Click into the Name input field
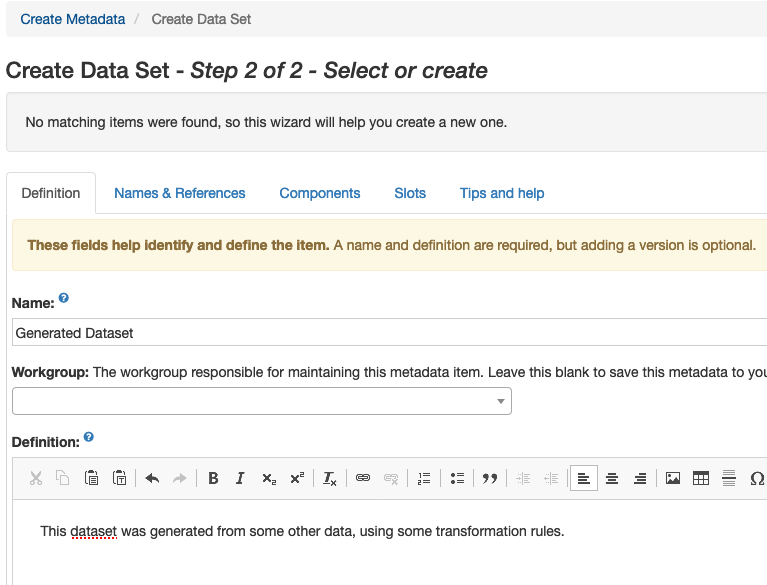 pos(388,333)
